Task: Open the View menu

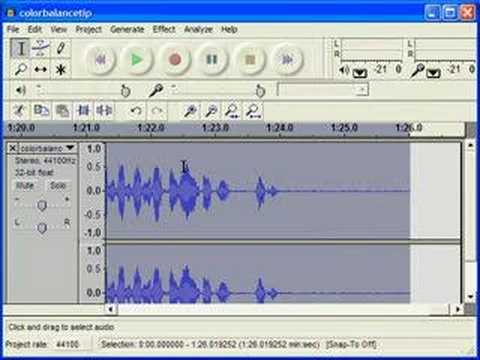Action: (x=59, y=29)
